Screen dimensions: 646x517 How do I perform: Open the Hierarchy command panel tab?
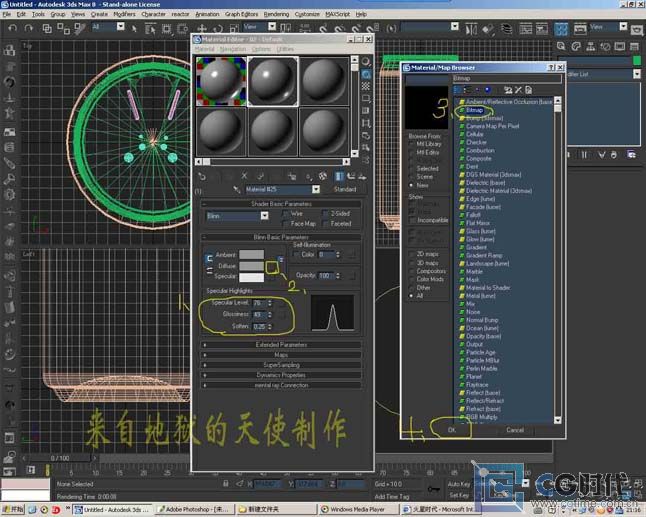(590, 46)
